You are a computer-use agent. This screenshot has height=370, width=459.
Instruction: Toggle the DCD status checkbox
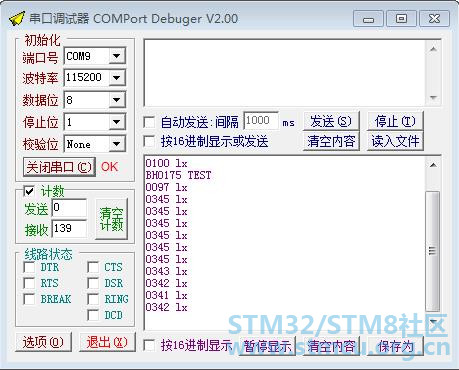pos(93,315)
